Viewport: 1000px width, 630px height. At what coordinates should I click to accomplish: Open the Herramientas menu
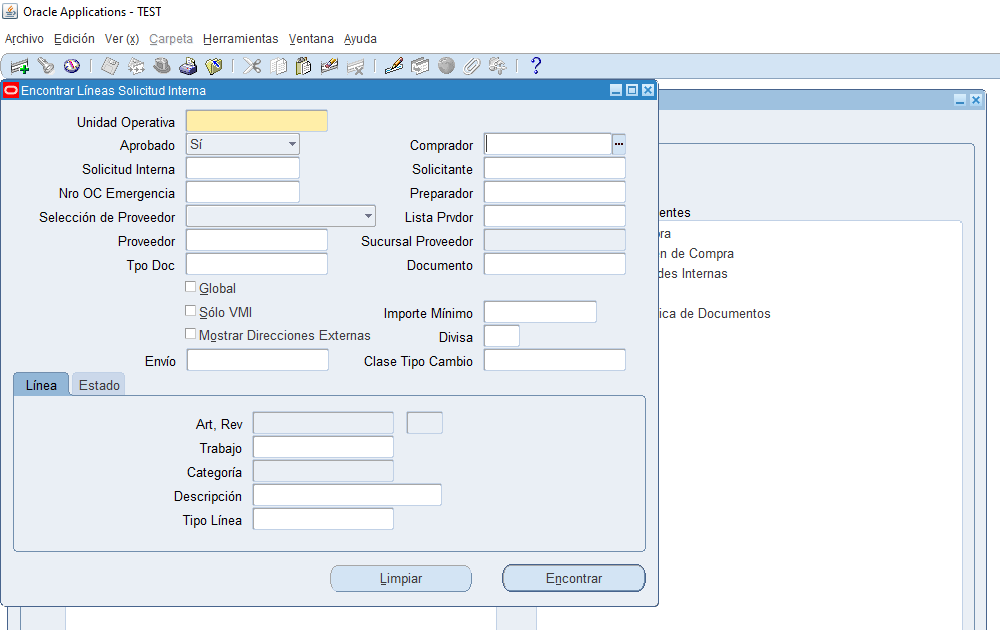point(240,39)
